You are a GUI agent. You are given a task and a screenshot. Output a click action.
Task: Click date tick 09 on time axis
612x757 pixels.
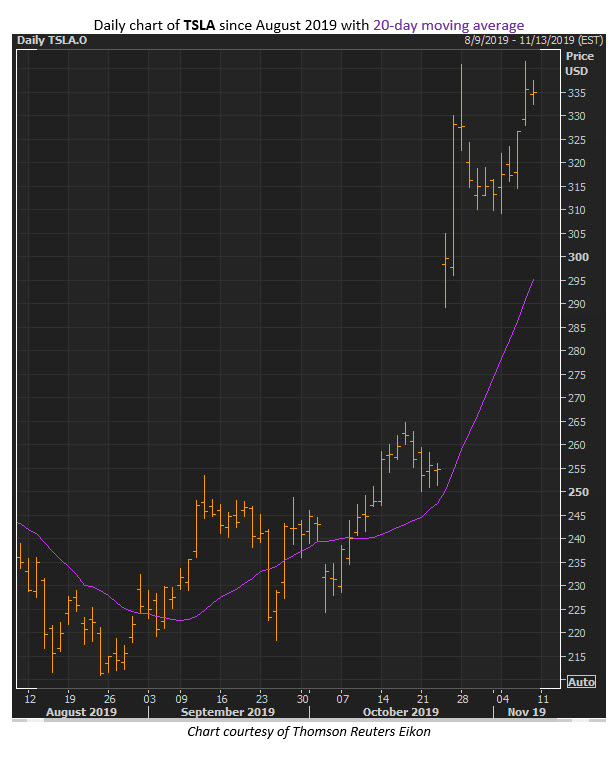pos(181,699)
